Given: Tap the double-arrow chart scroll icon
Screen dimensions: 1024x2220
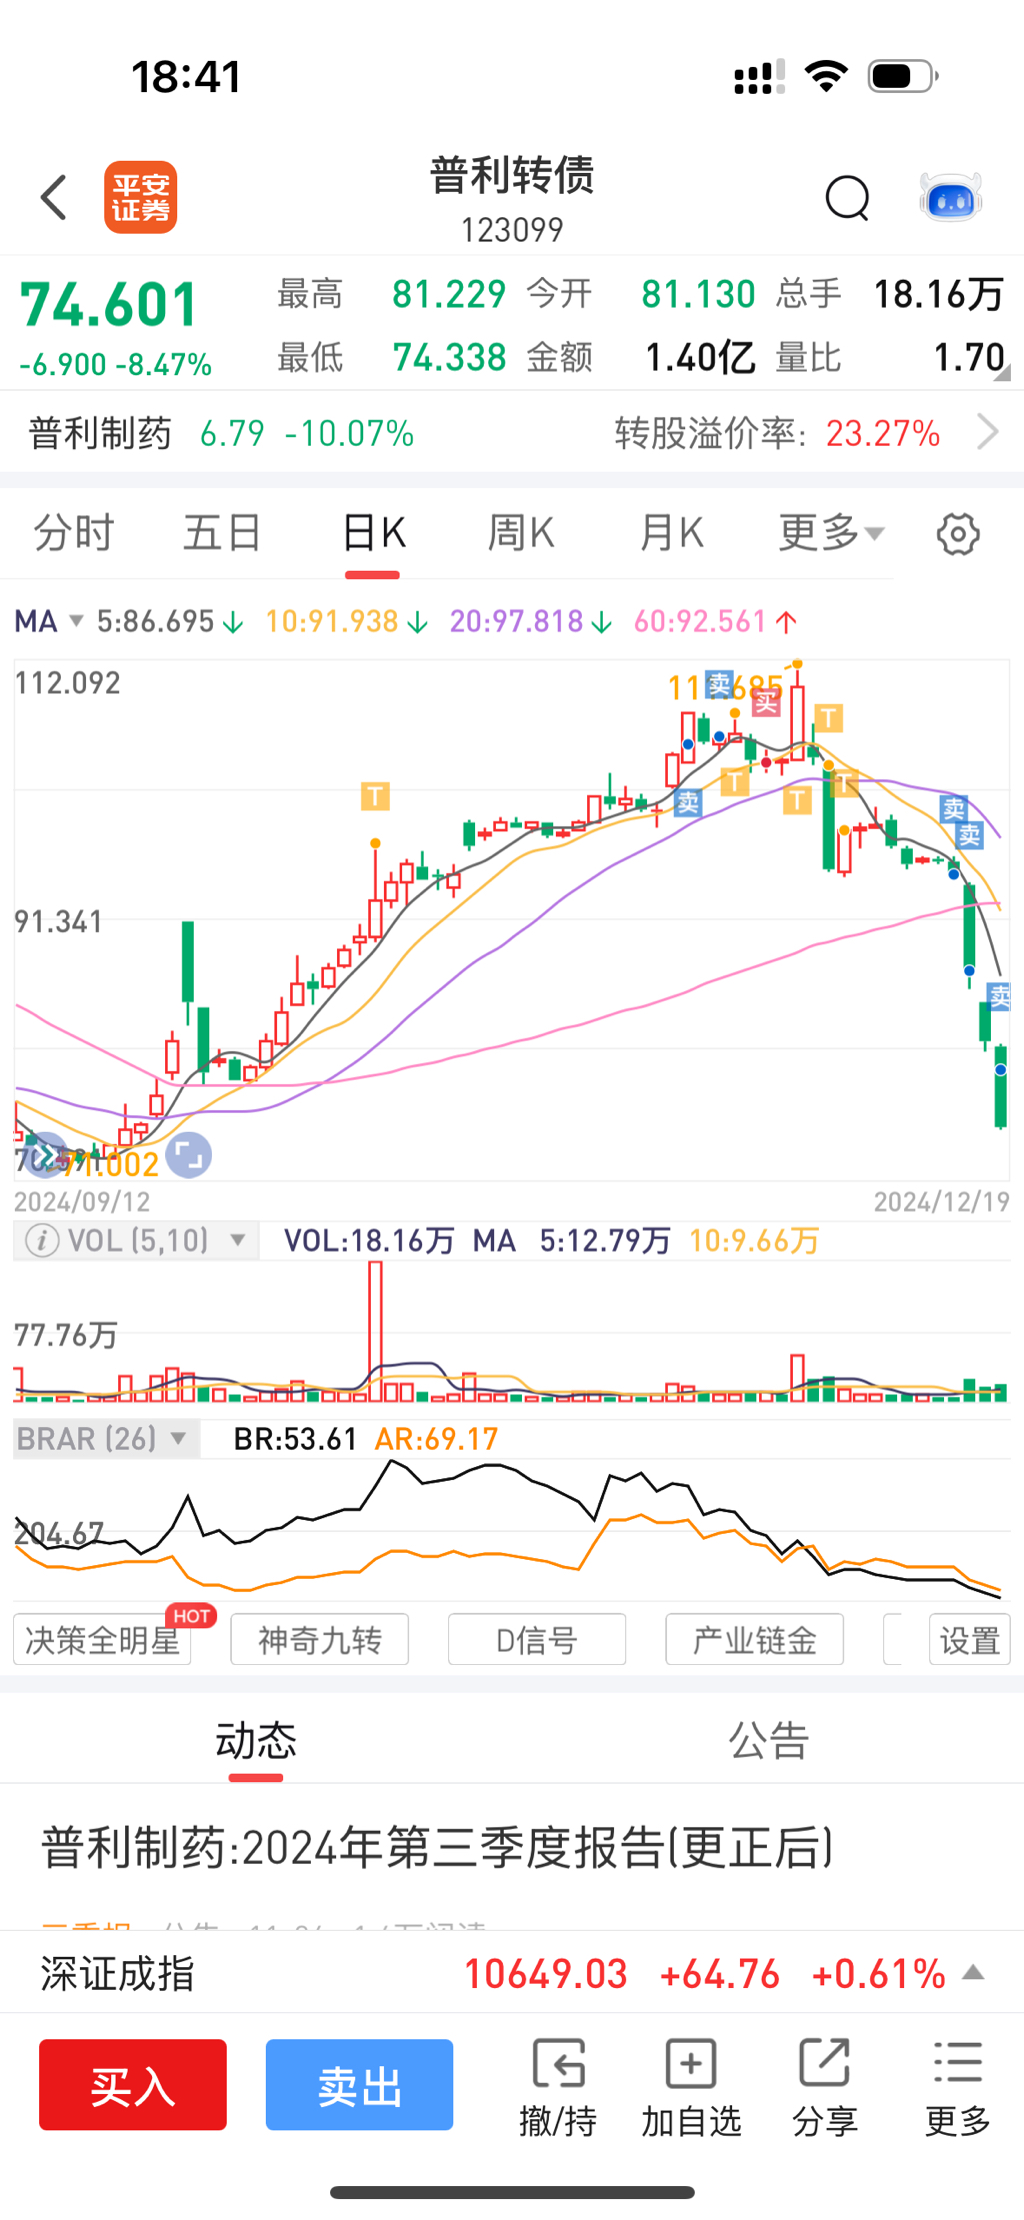Looking at the screenshot, I should [45, 1155].
